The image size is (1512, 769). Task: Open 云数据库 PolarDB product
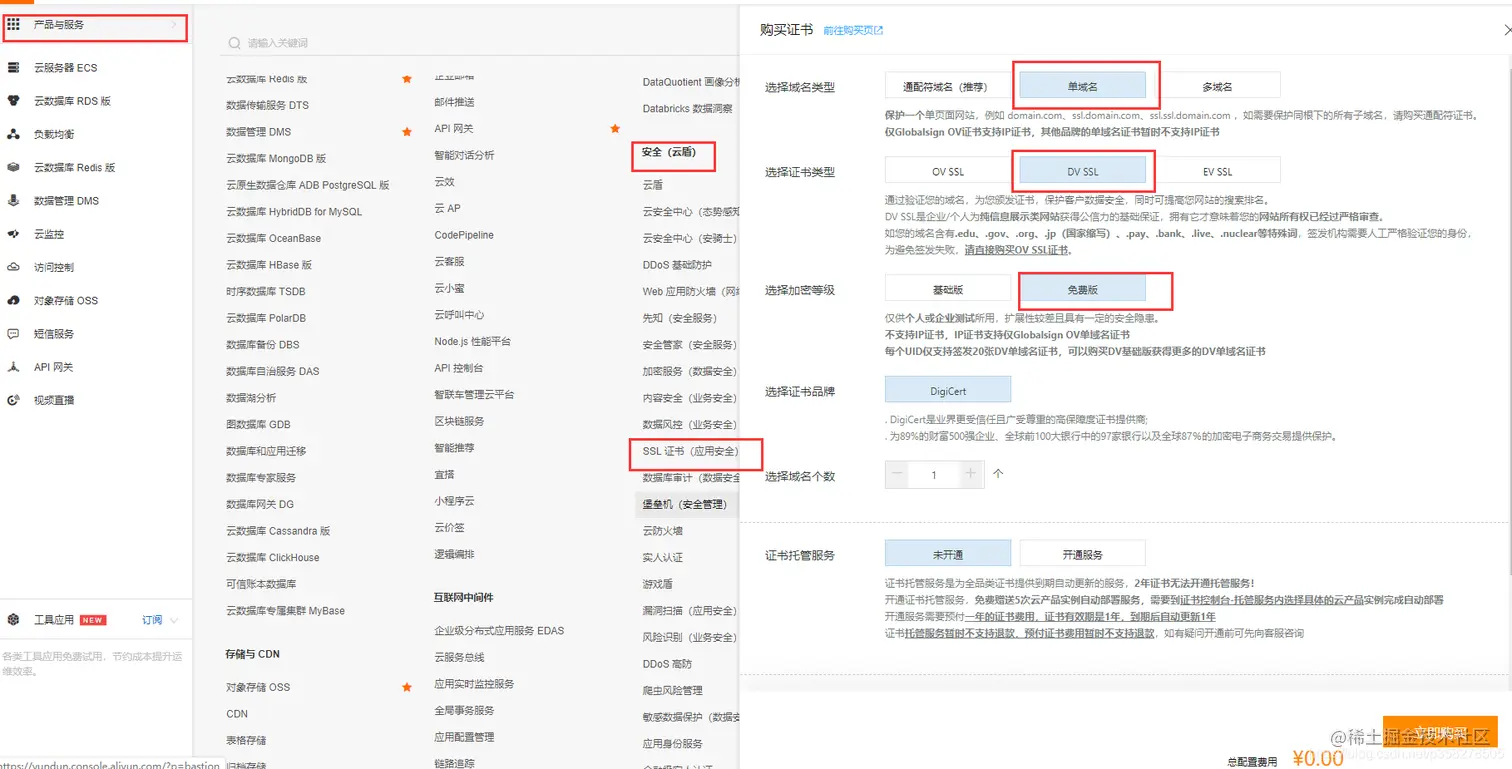pyautogui.click(x=266, y=318)
